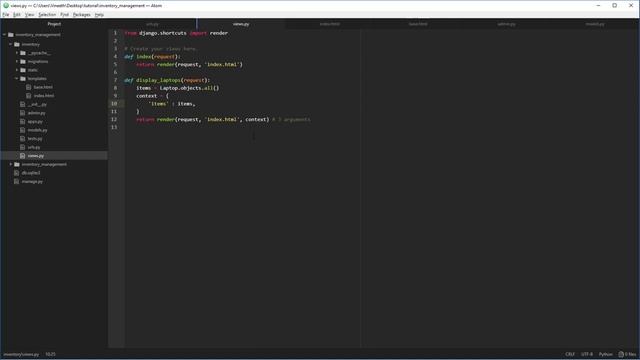
Task: Open admin.py in the project tree
Action: [36, 113]
